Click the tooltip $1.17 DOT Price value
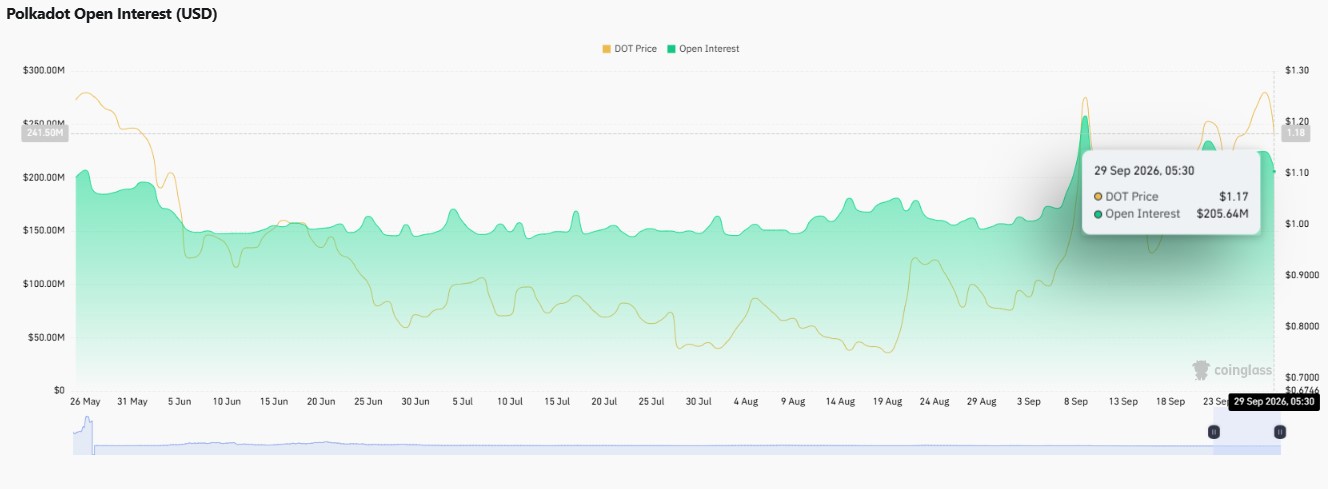1328x489 pixels. [1234, 197]
